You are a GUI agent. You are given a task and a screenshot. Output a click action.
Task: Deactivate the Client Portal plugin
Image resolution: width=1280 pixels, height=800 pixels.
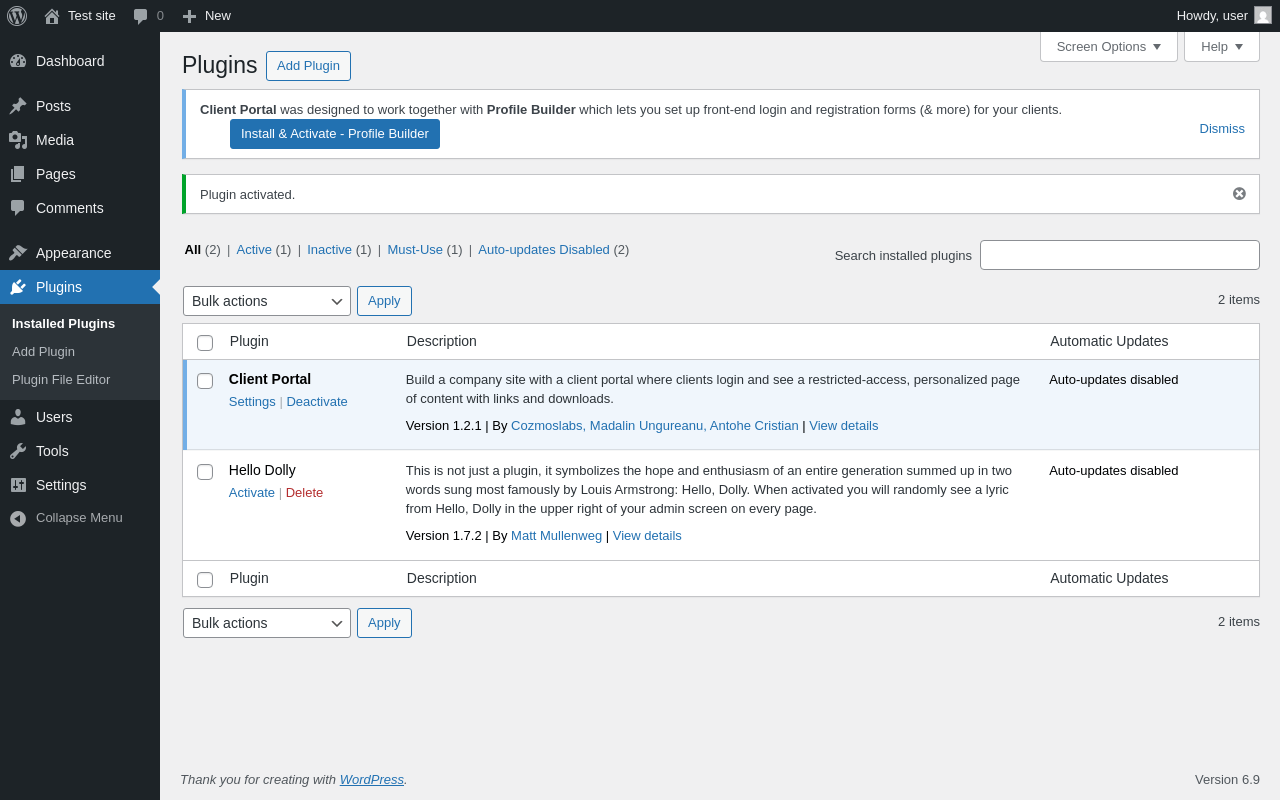tap(317, 402)
